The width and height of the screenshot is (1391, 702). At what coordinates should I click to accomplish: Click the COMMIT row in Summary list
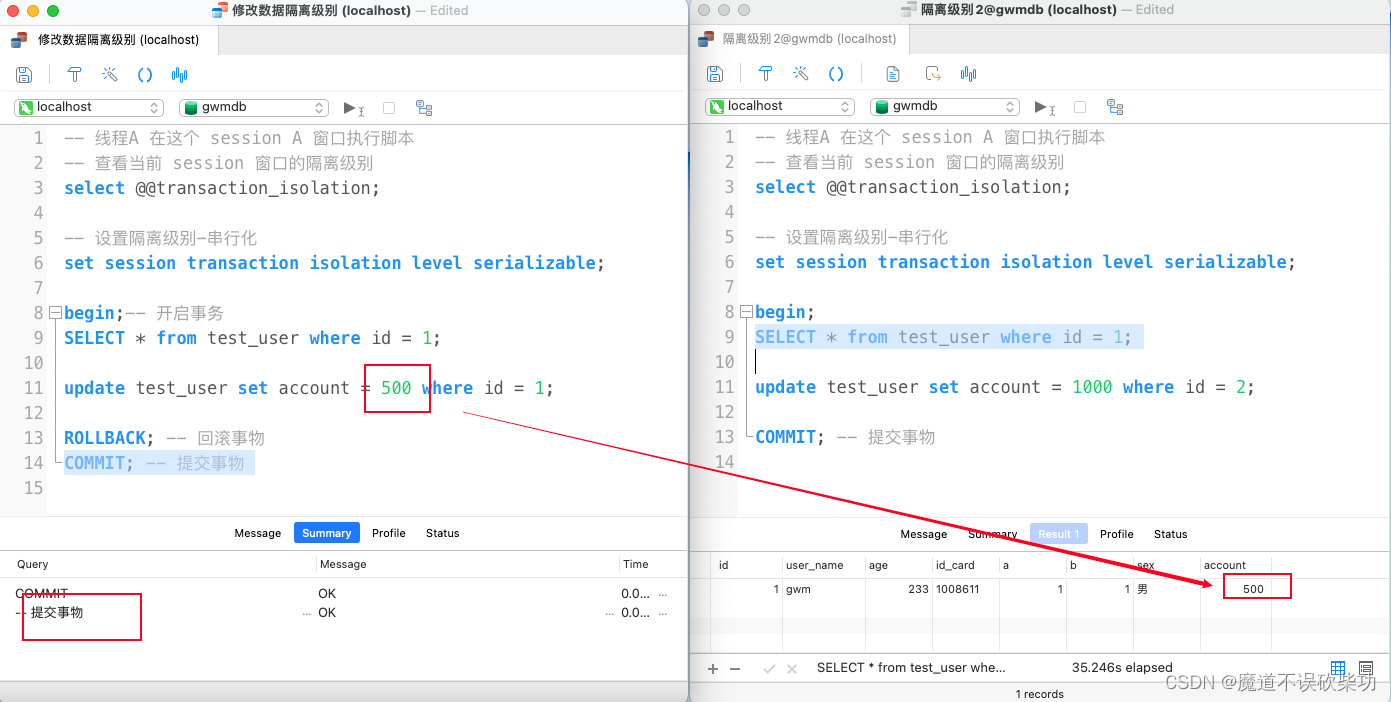343,593
